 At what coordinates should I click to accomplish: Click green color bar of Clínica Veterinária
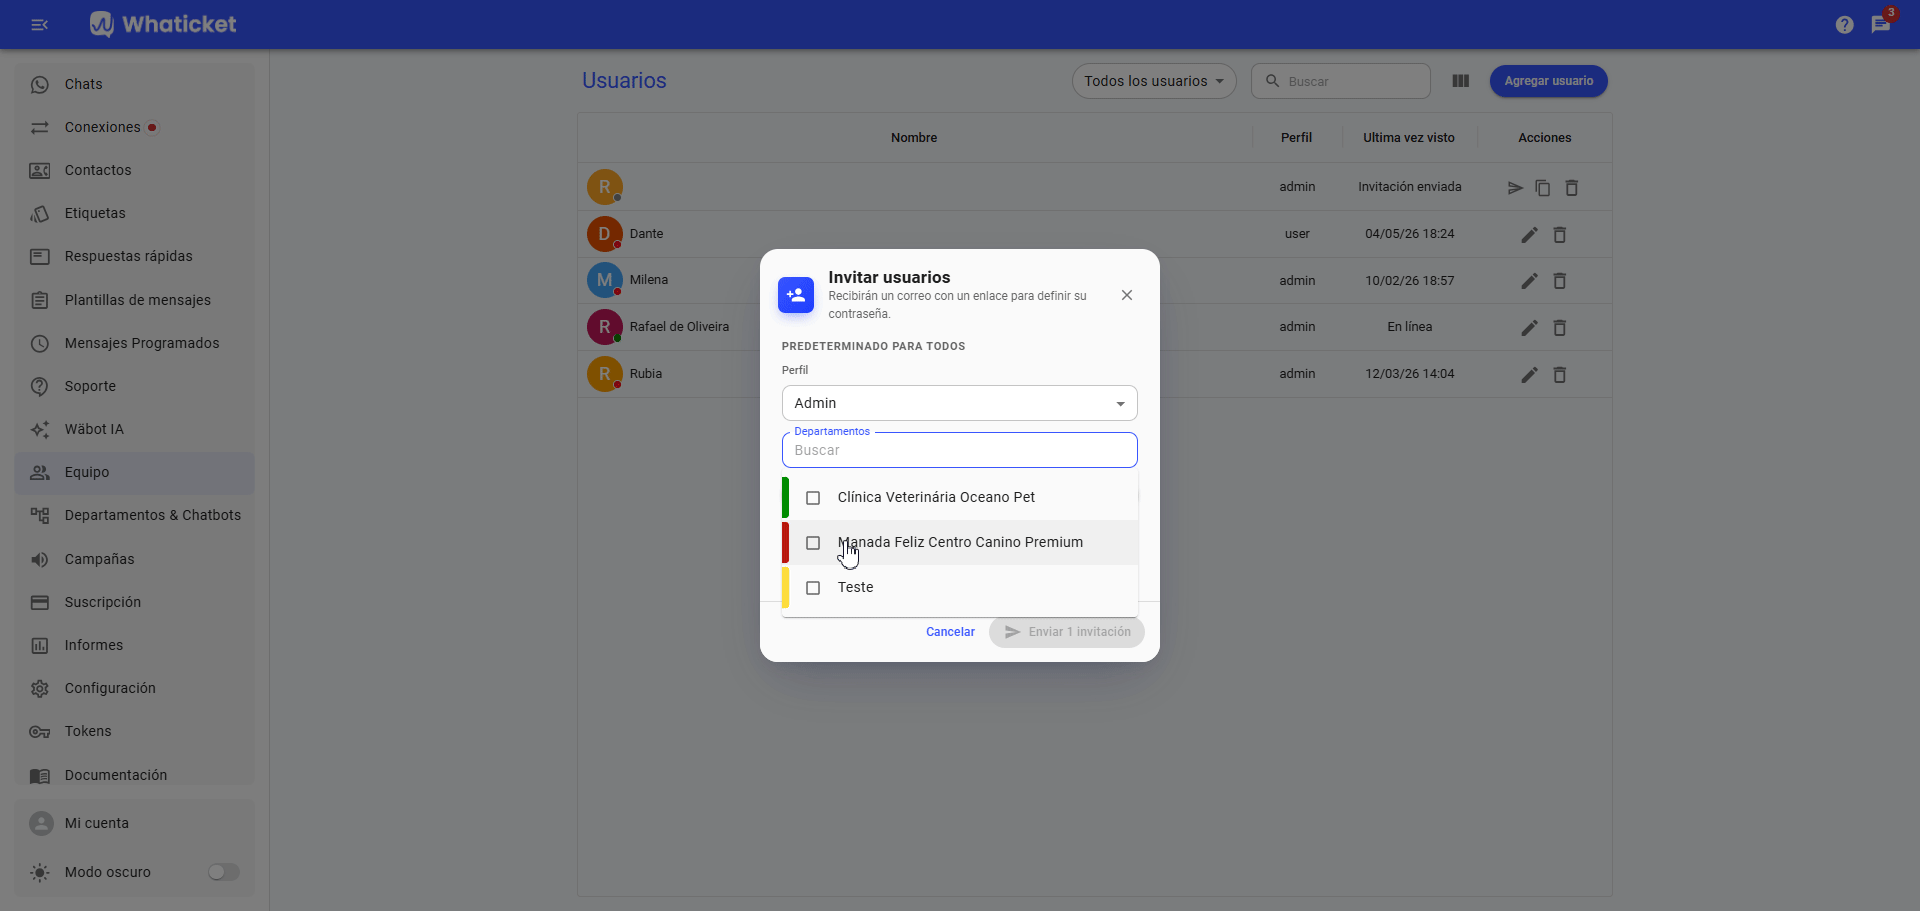tap(785, 498)
